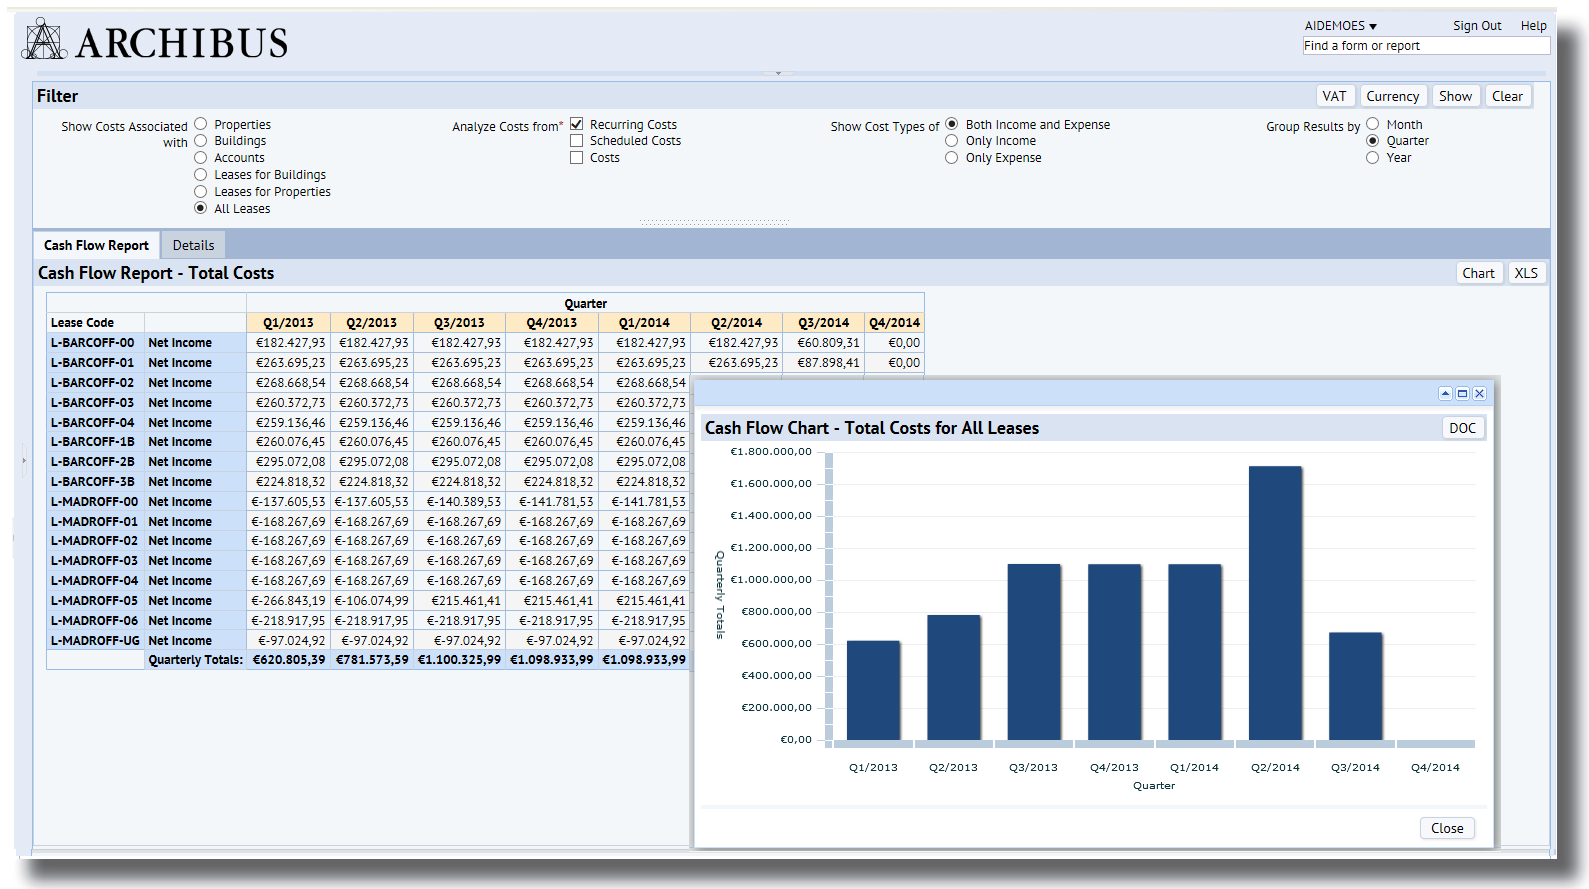Switch to the Details tab

click(193, 245)
